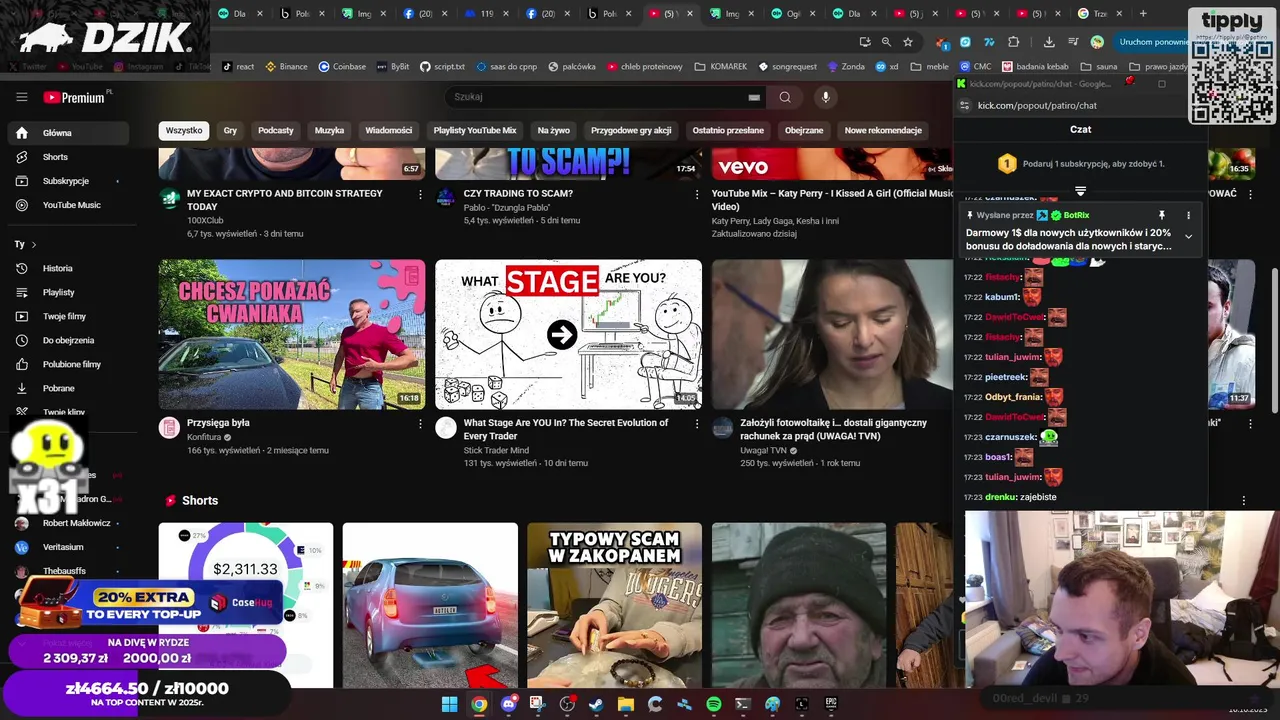
Task: Open File Explorer from the taskbar
Action: tap(626, 704)
